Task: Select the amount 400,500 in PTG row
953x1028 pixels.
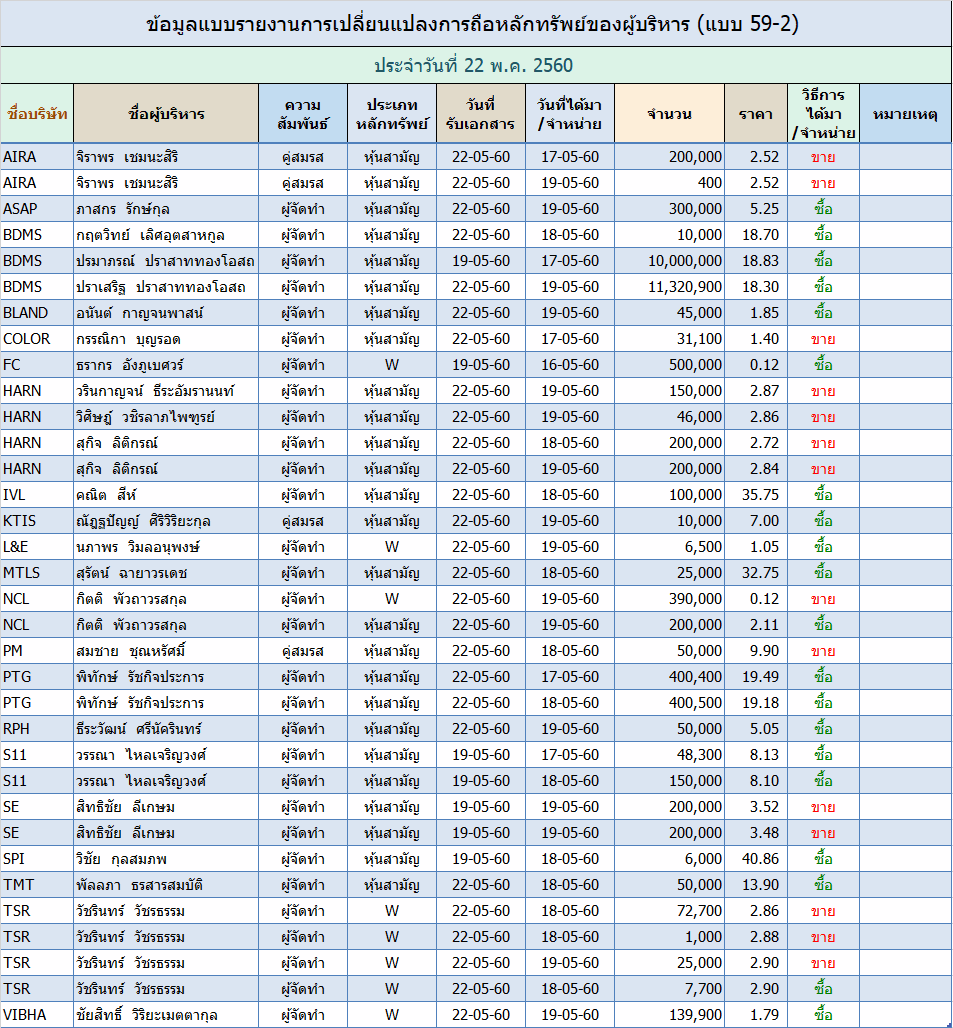Action: coord(695,703)
